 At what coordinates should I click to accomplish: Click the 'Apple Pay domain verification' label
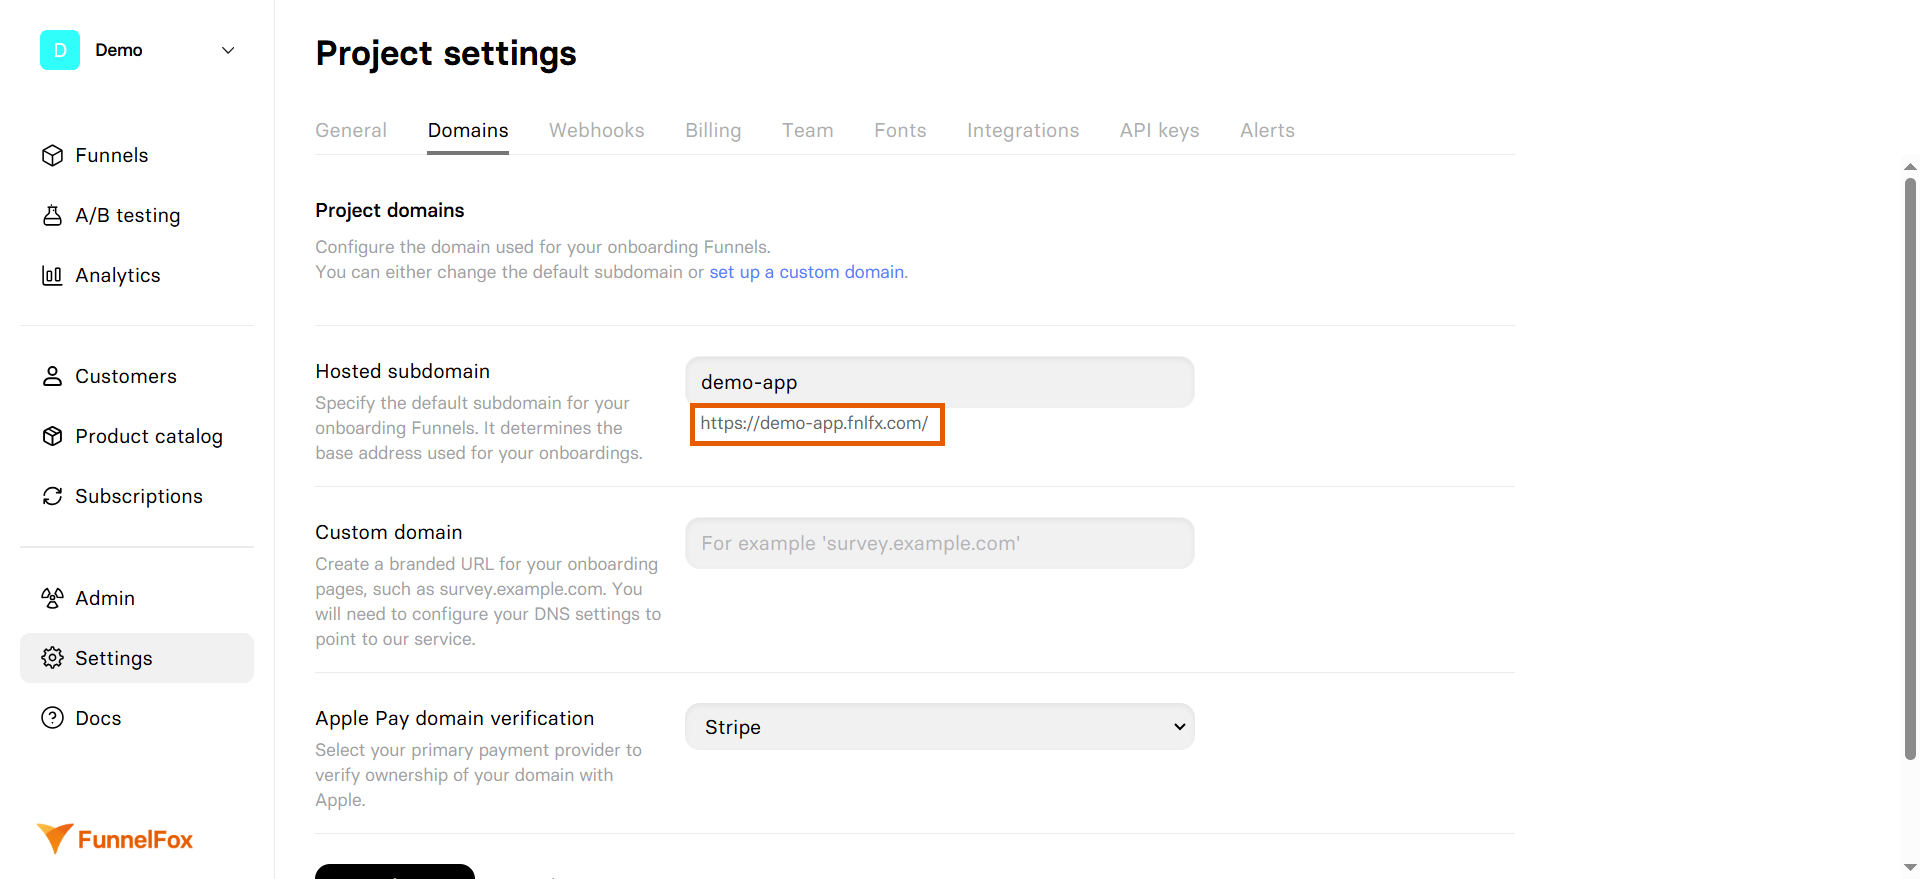coord(455,718)
